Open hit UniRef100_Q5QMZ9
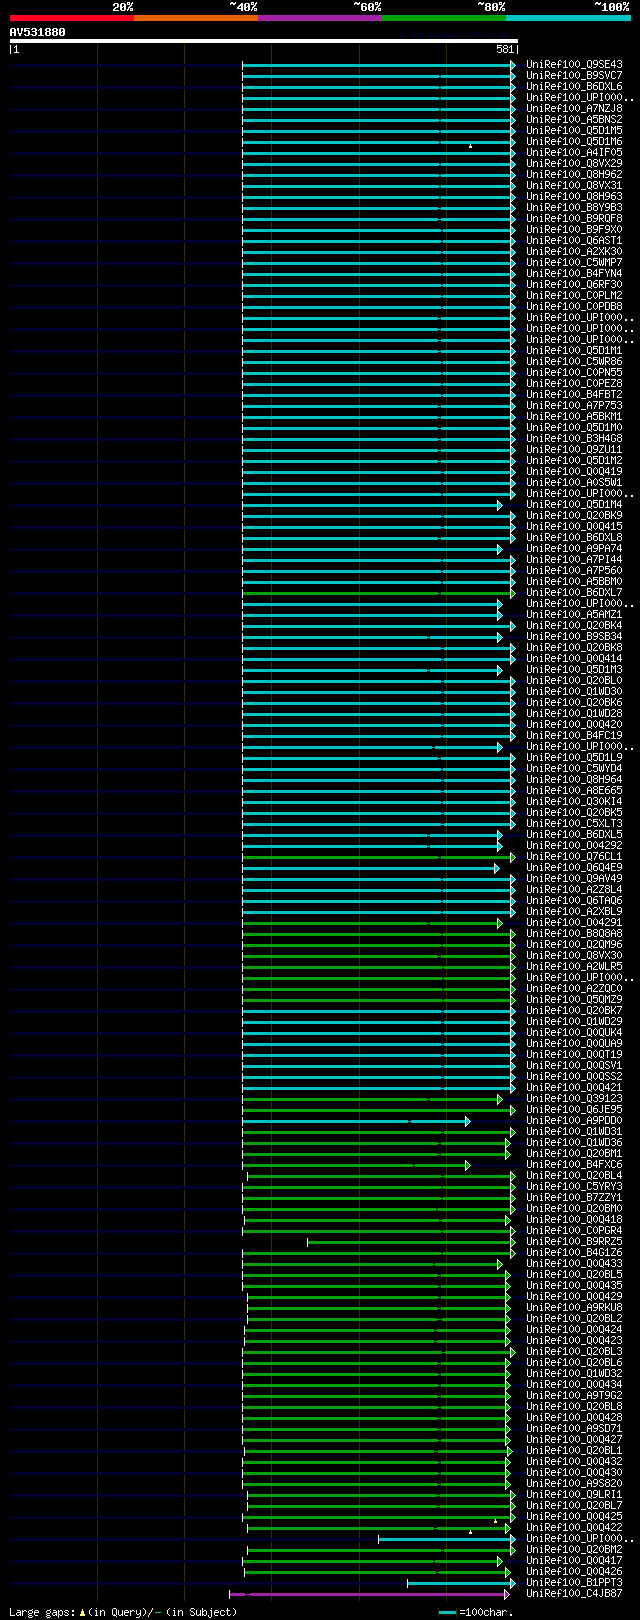640x1620 pixels. pos(574,1000)
